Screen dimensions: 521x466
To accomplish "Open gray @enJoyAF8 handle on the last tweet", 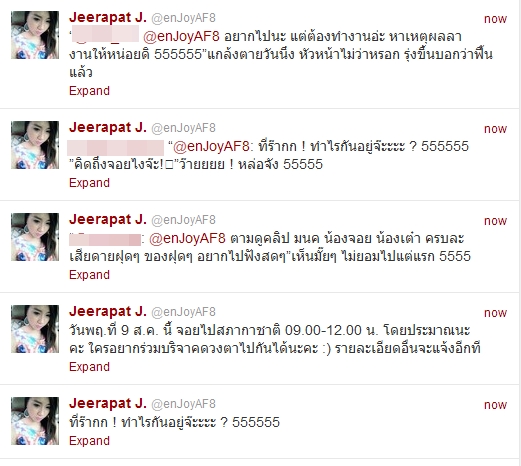I will click(184, 404).
